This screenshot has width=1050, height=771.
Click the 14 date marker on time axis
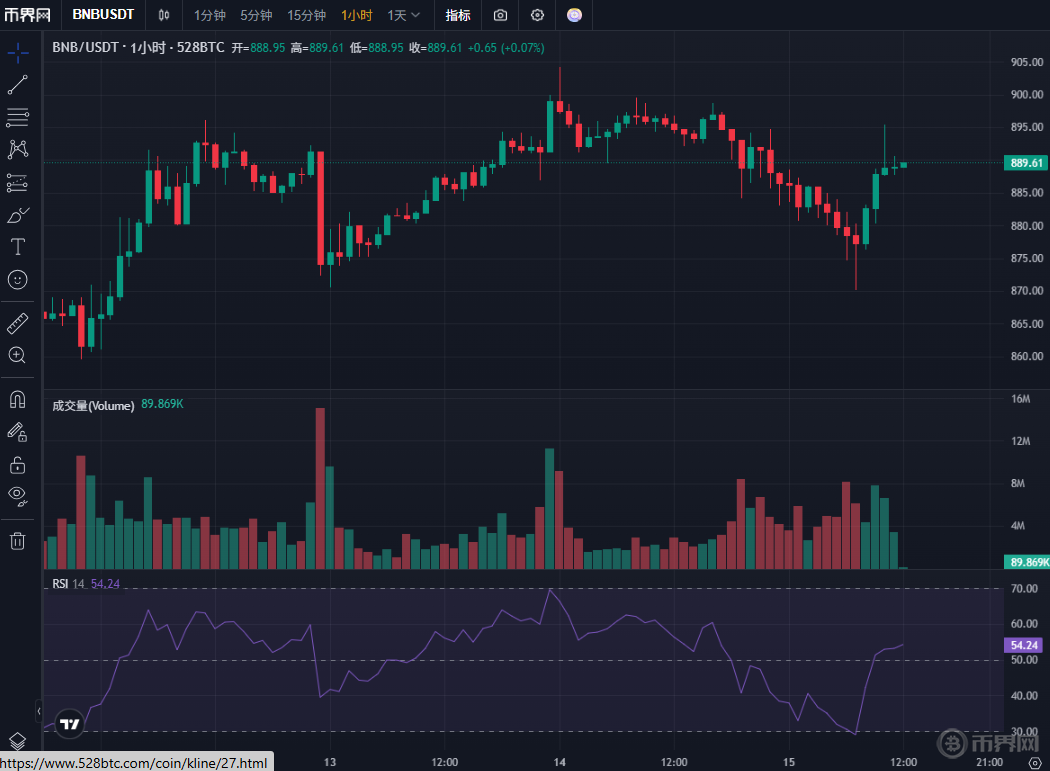tap(559, 762)
